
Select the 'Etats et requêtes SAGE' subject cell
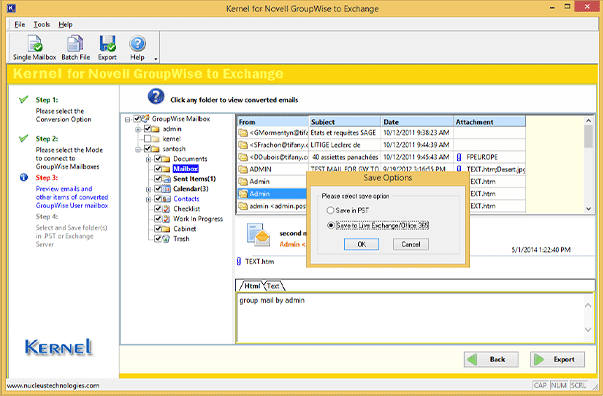345,133
